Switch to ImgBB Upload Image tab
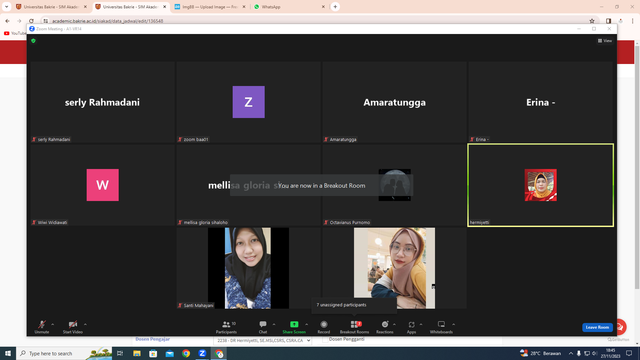640x360 pixels. (x=210, y=7)
